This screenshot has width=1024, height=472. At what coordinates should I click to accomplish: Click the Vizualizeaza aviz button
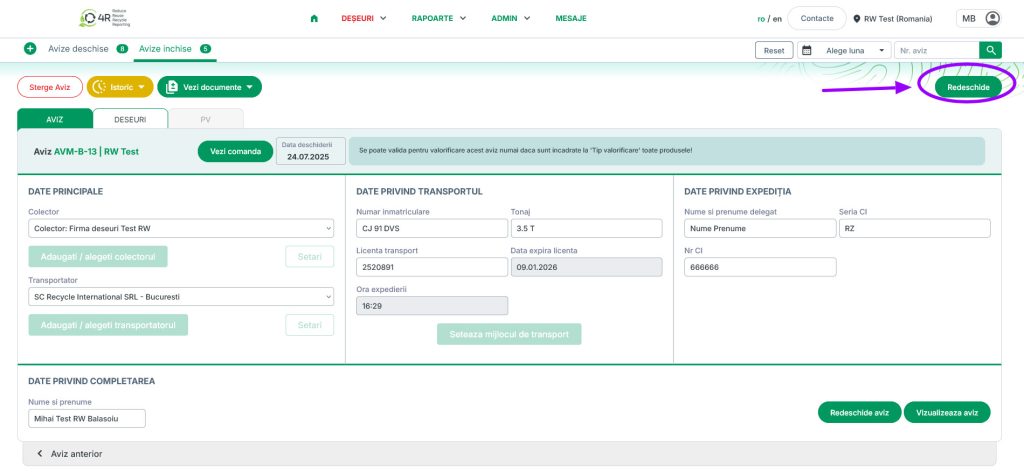point(946,413)
